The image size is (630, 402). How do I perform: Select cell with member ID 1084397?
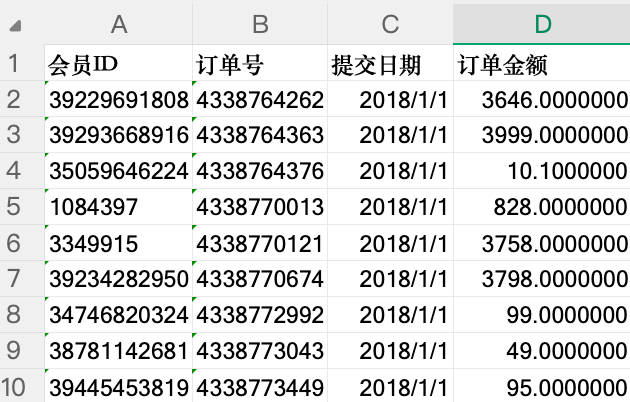pyautogui.click(x=119, y=206)
